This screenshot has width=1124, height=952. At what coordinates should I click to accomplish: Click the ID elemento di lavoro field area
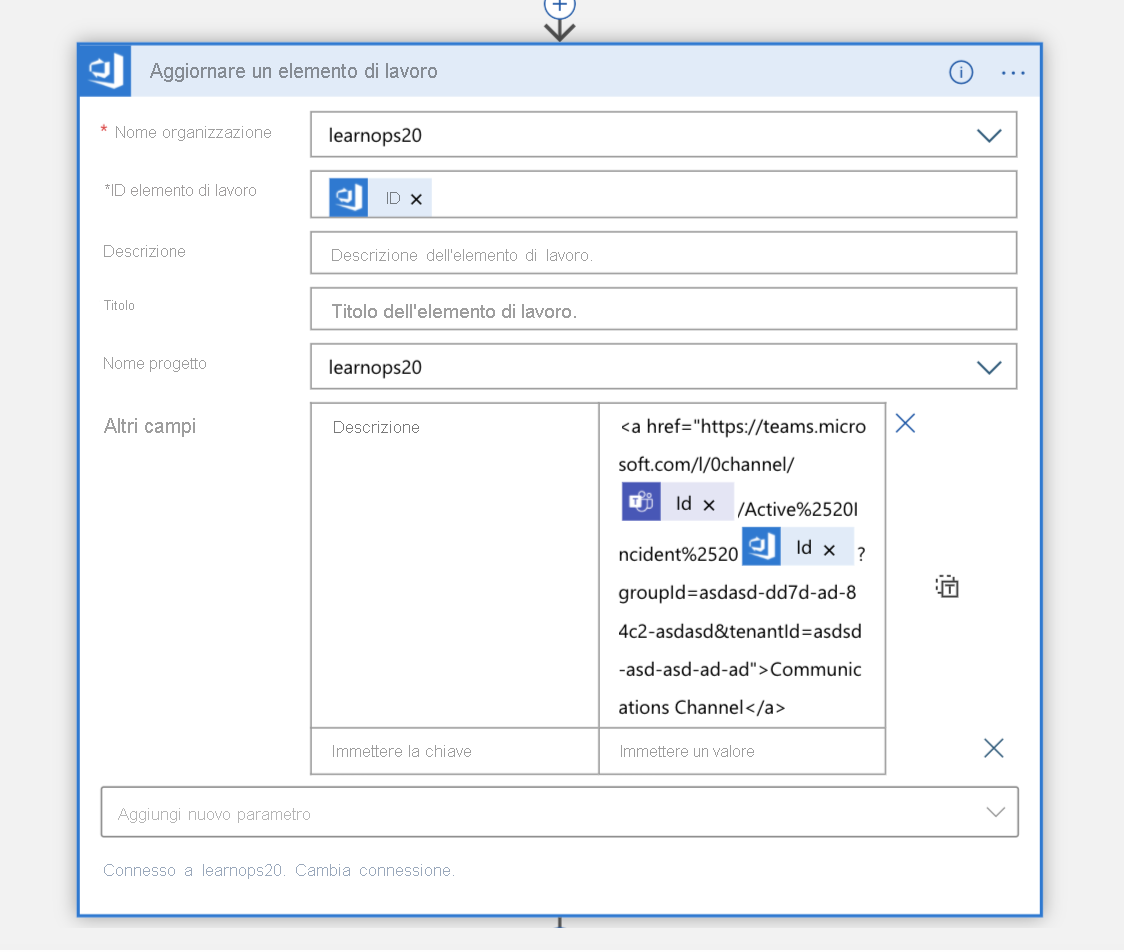663,194
